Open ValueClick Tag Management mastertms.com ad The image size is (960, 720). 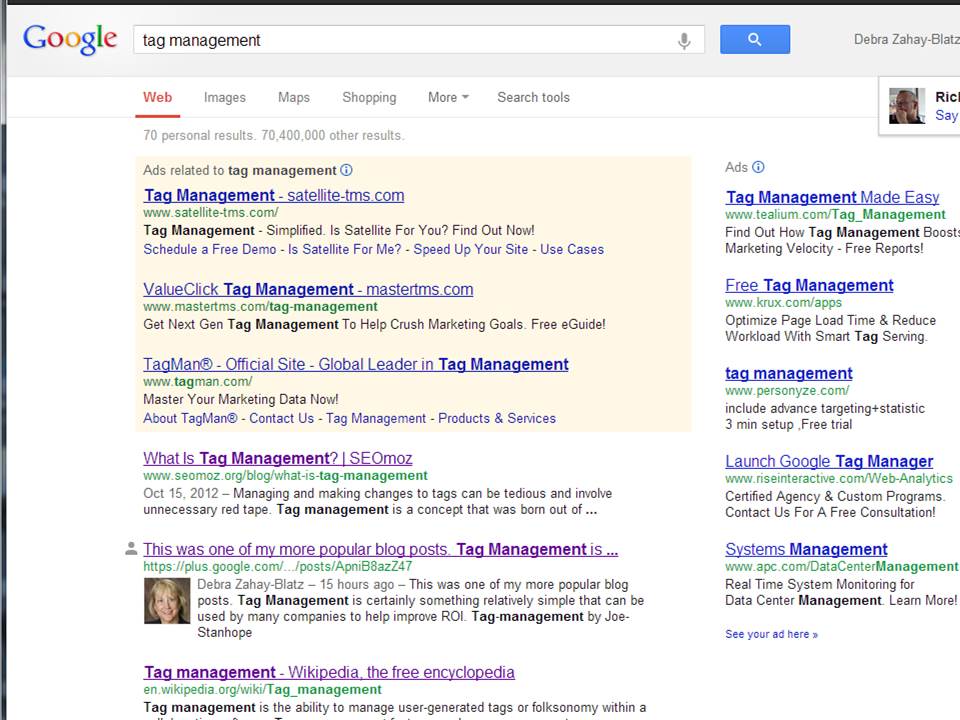[x=308, y=289]
